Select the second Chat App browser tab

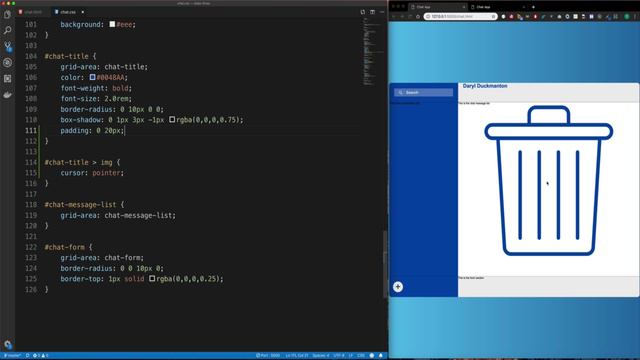(x=497, y=7)
